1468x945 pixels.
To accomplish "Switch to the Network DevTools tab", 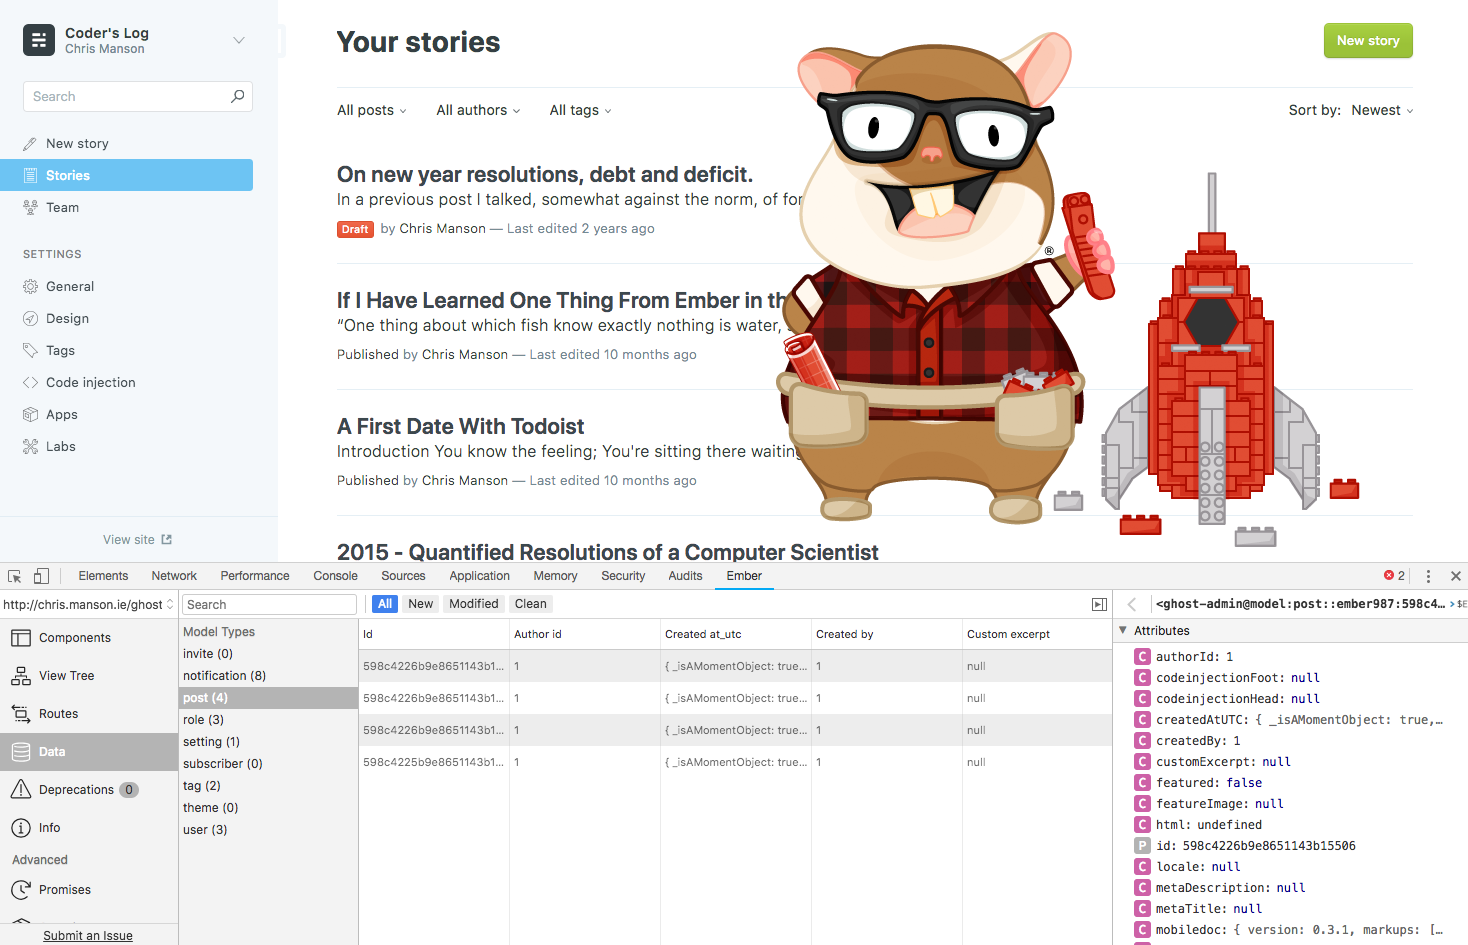I will pyautogui.click(x=174, y=576).
